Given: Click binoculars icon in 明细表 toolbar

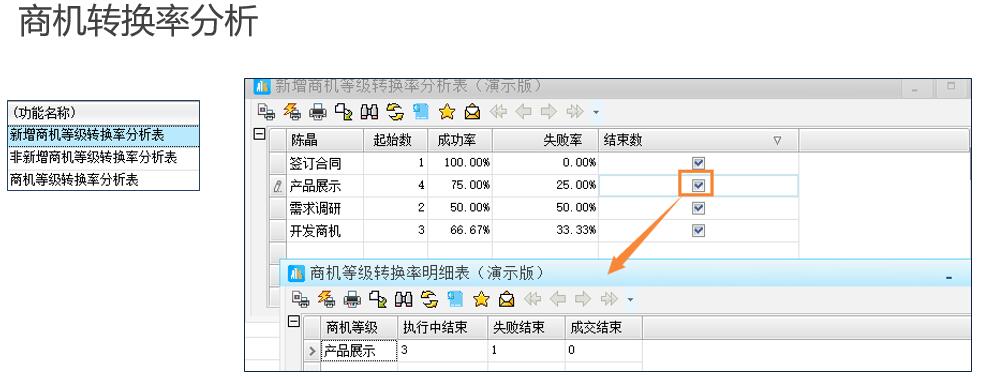Looking at the screenshot, I should click(403, 298).
